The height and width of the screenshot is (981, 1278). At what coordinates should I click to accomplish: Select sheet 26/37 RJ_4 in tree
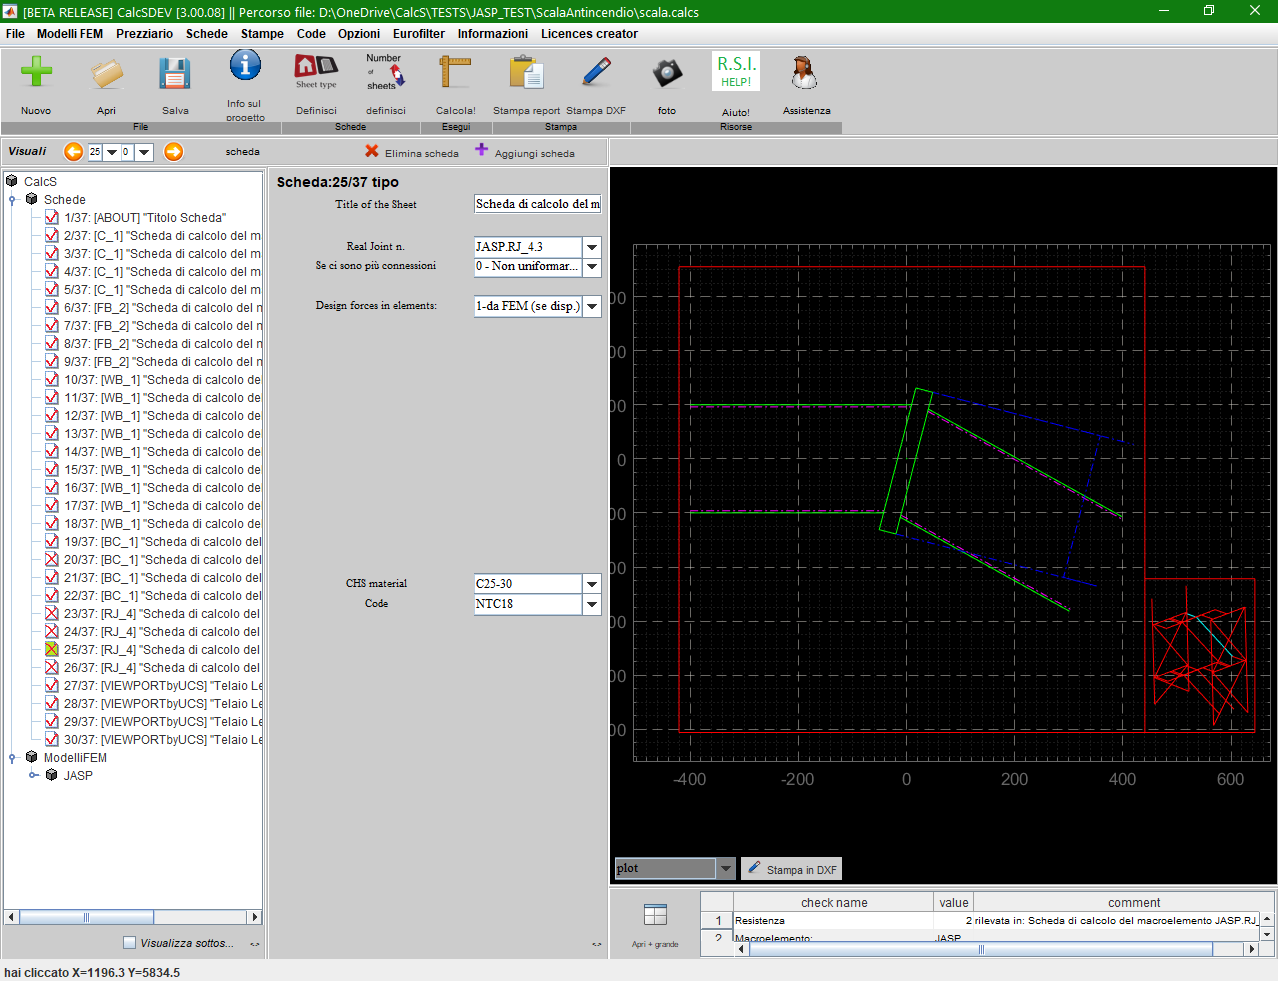tap(161, 667)
